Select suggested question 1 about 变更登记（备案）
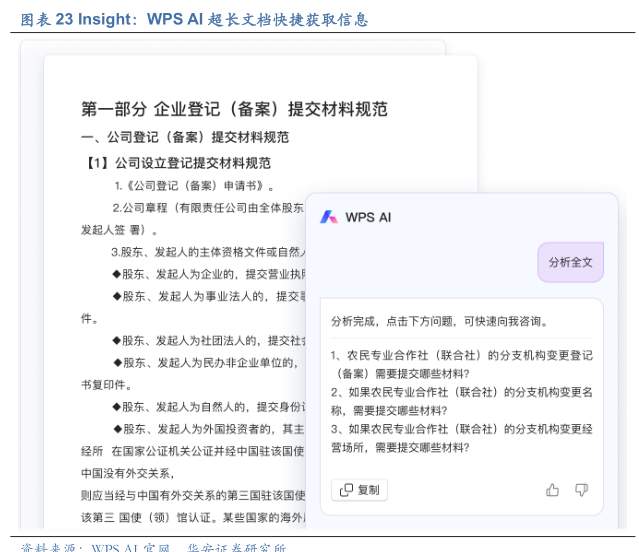This screenshot has width=639, height=552. pos(461,364)
